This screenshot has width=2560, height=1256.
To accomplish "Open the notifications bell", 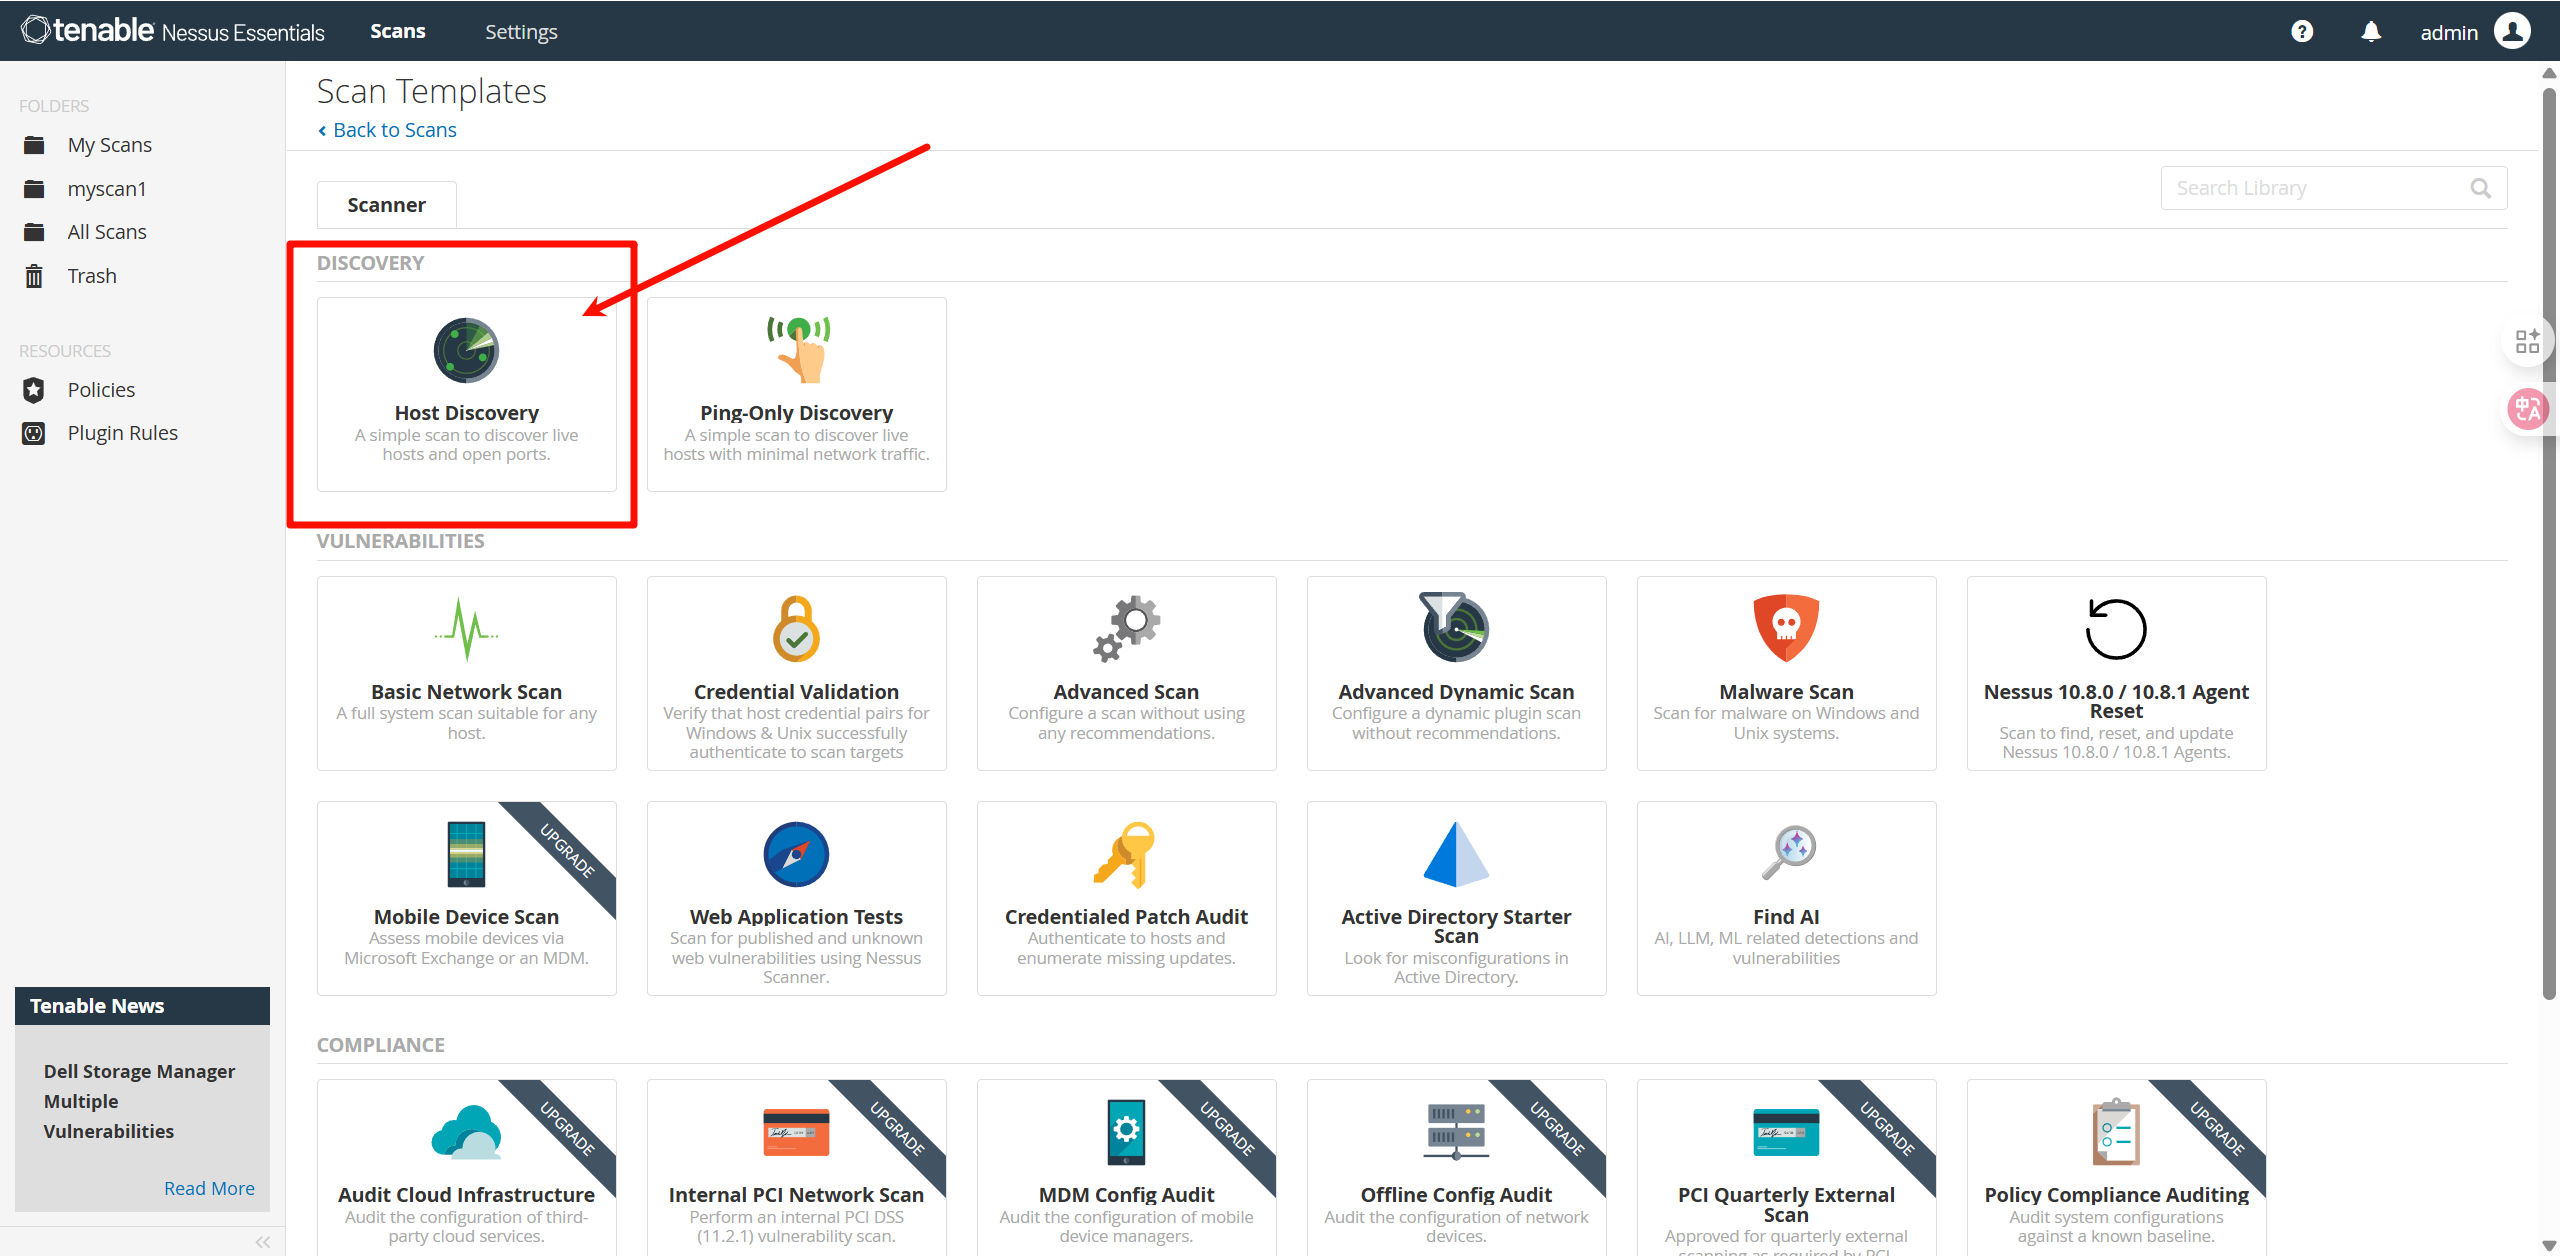I will pos(2371,32).
